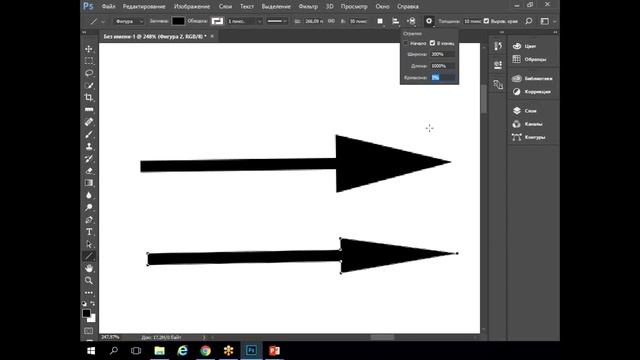640x360 pixels.
Task: Click the gear arrowhead settings icon
Action: click(429, 21)
